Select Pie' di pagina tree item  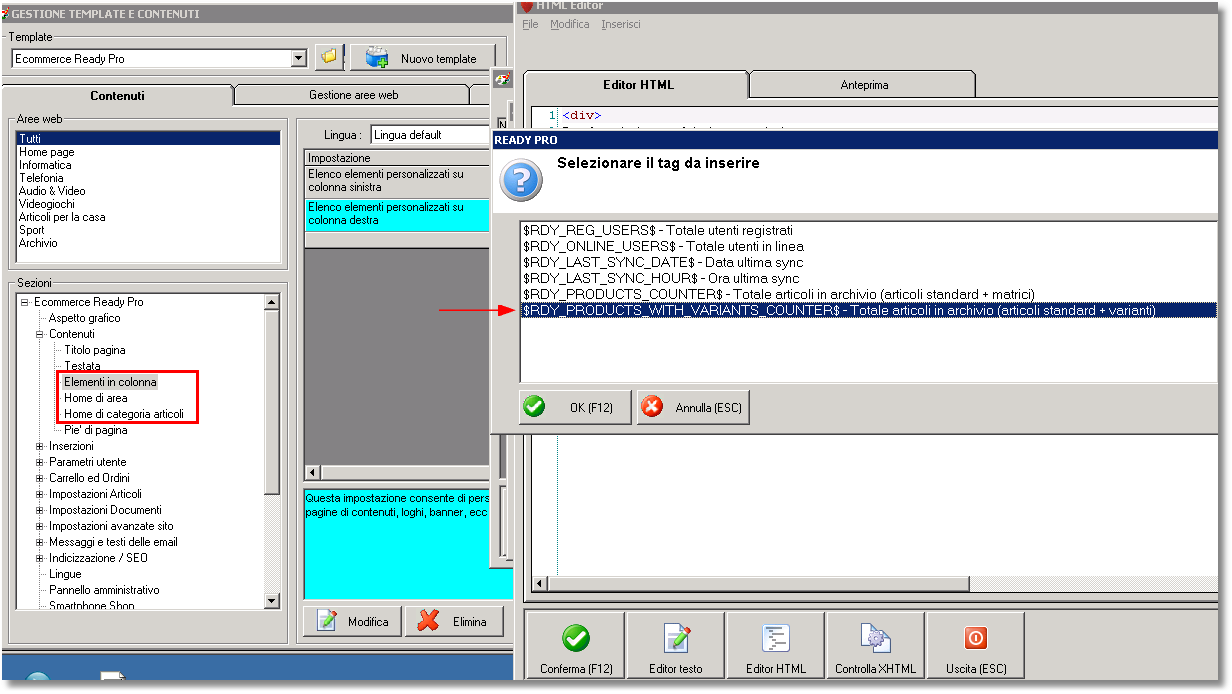coord(96,430)
